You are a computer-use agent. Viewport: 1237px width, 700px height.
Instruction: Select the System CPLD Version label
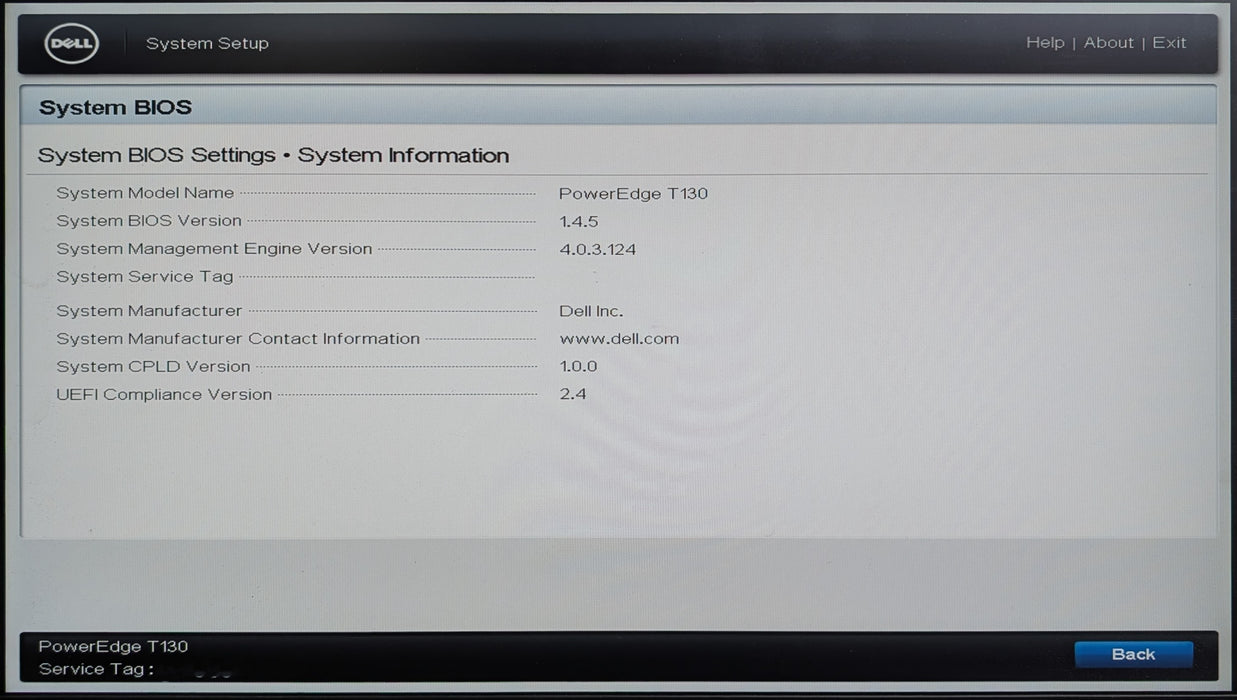coord(153,367)
